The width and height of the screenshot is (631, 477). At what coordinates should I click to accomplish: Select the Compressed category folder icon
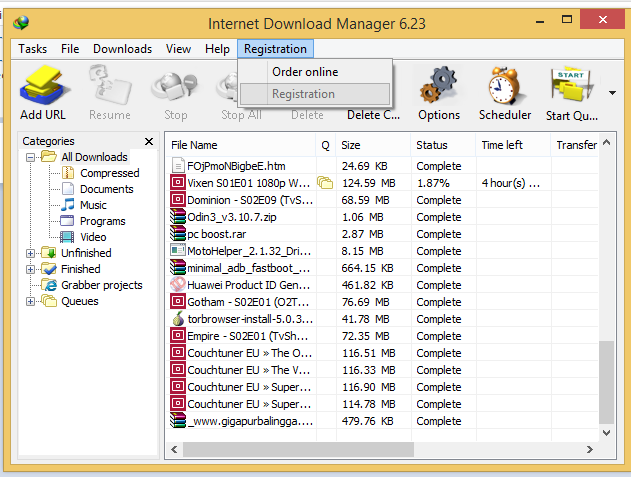(68, 173)
